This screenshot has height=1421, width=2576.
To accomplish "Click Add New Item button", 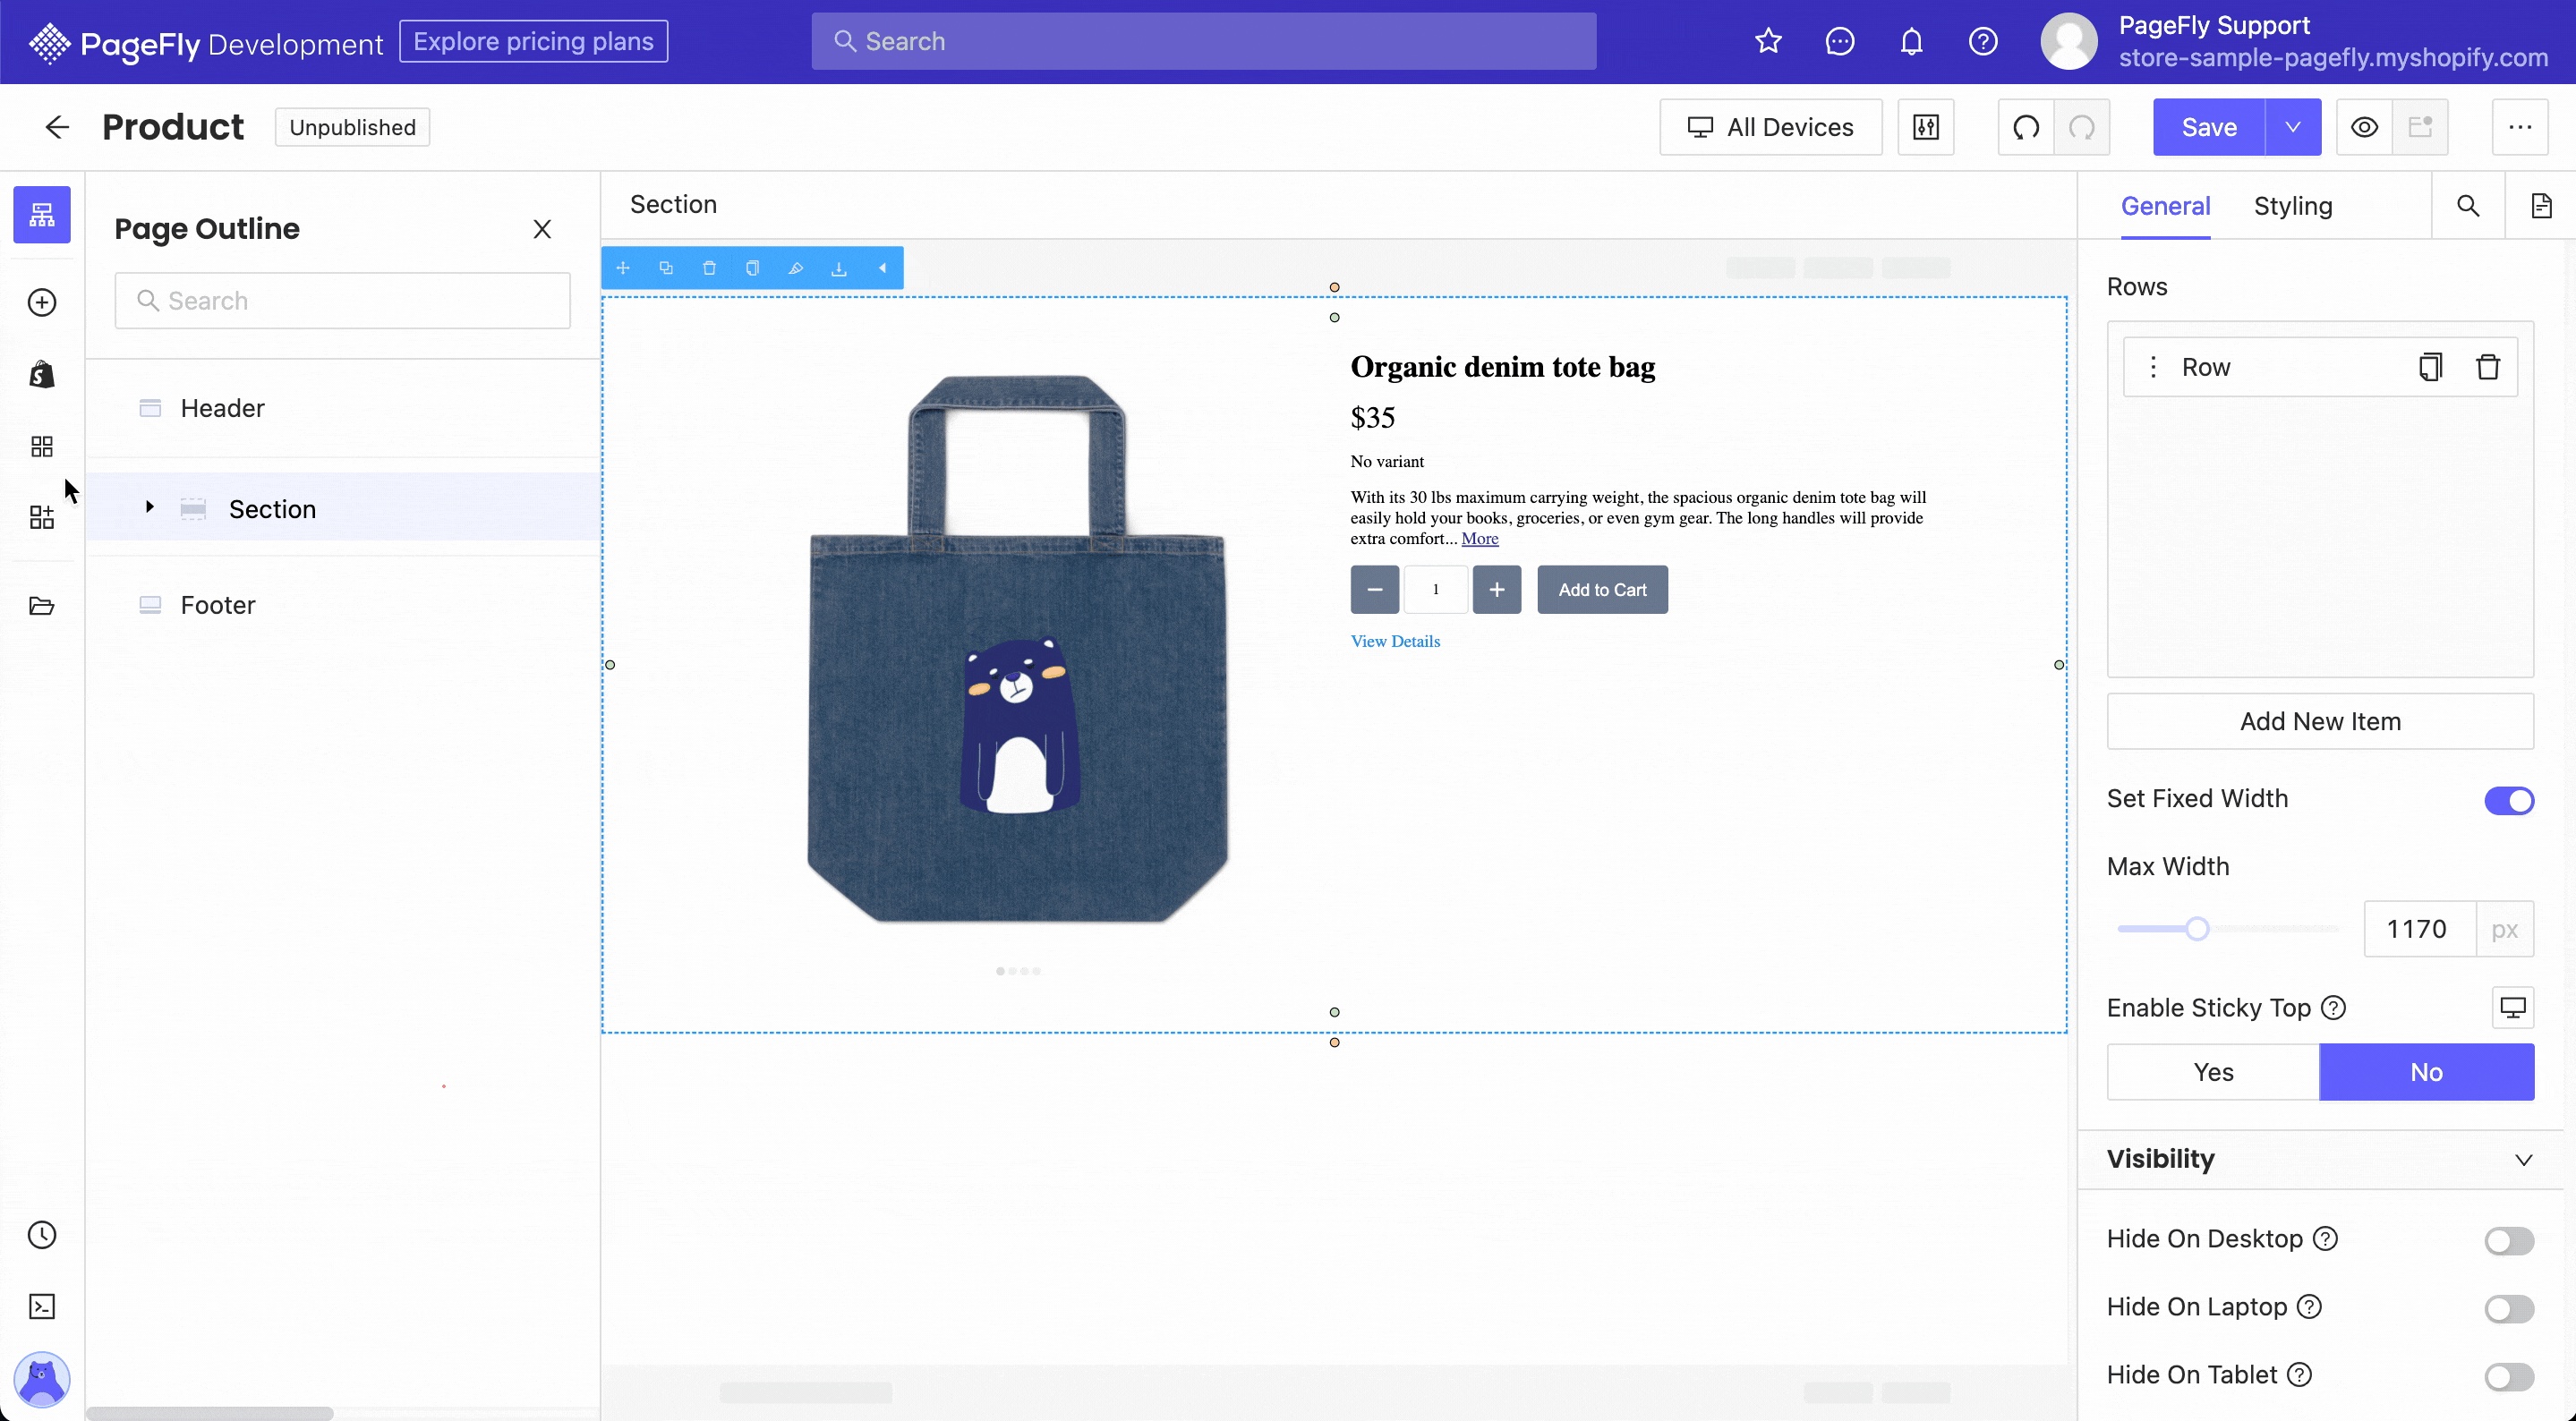I will click(x=2320, y=721).
